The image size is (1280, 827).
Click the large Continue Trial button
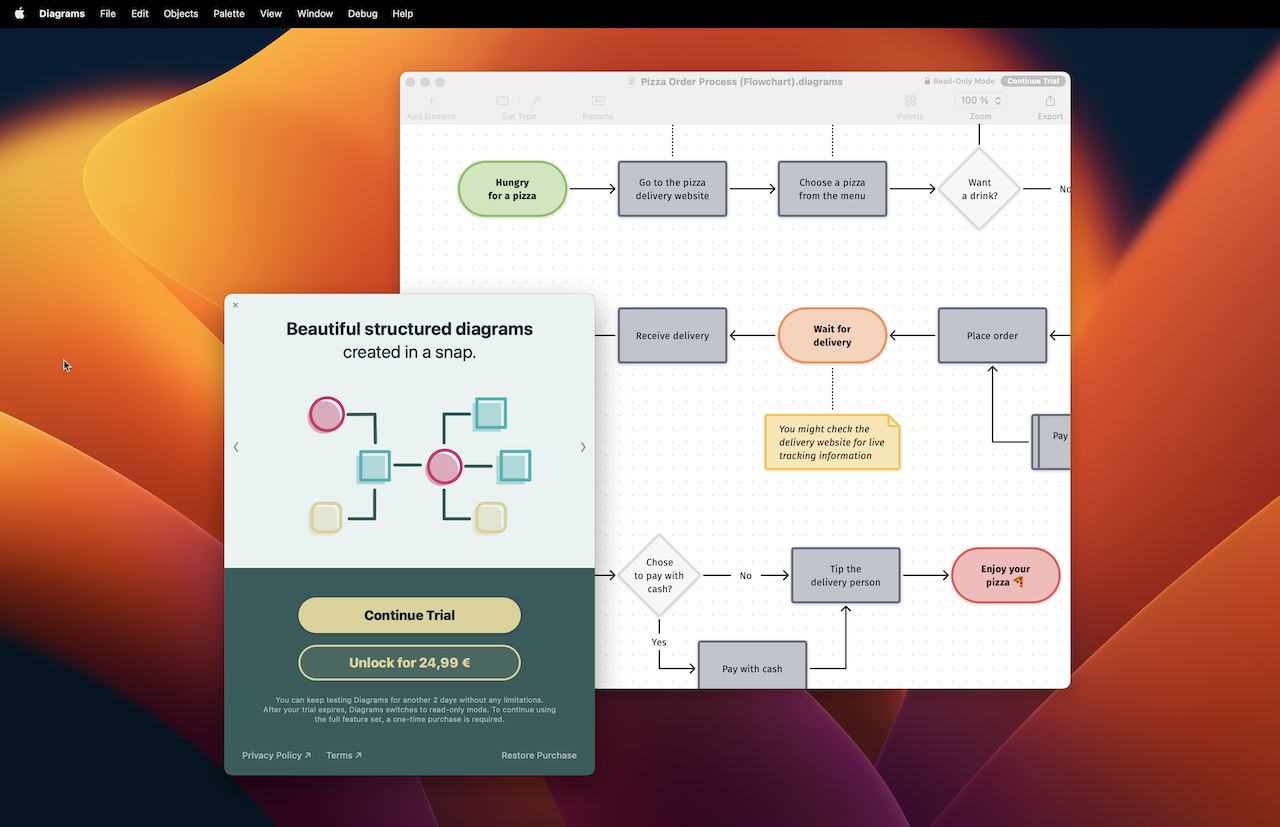[x=409, y=615]
